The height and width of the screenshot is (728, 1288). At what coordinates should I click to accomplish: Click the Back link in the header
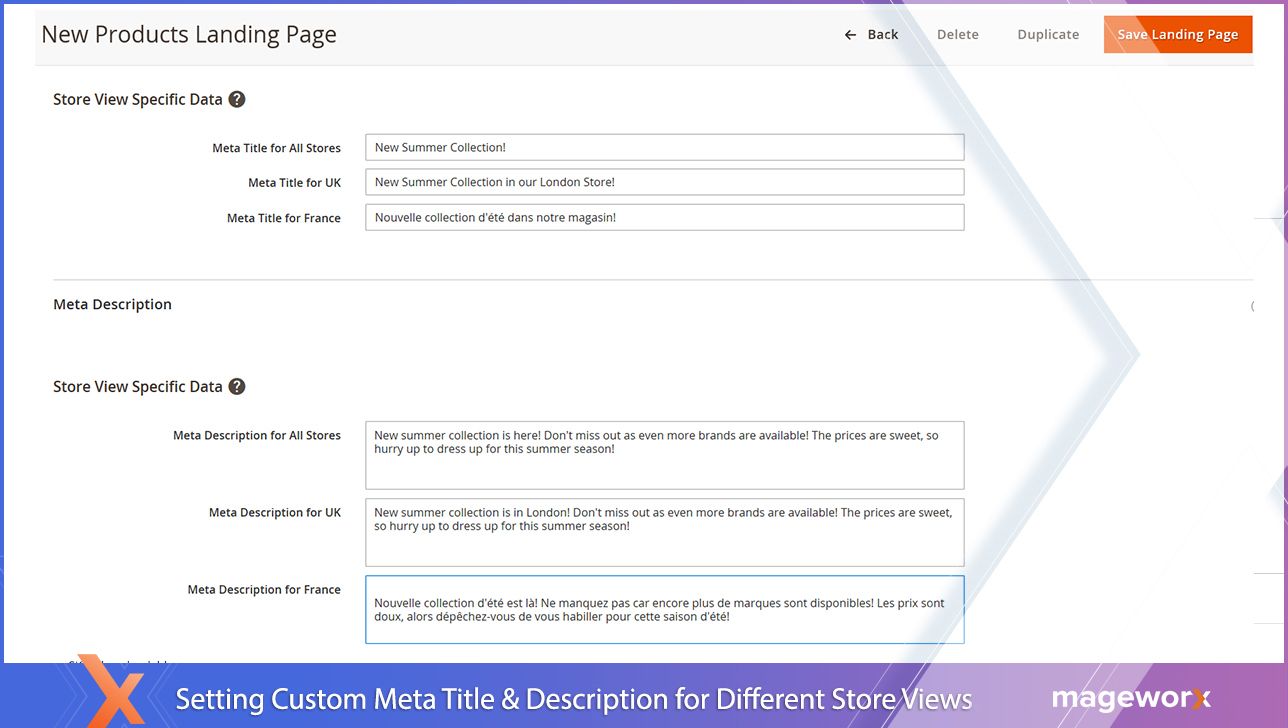(x=882, y=33)
